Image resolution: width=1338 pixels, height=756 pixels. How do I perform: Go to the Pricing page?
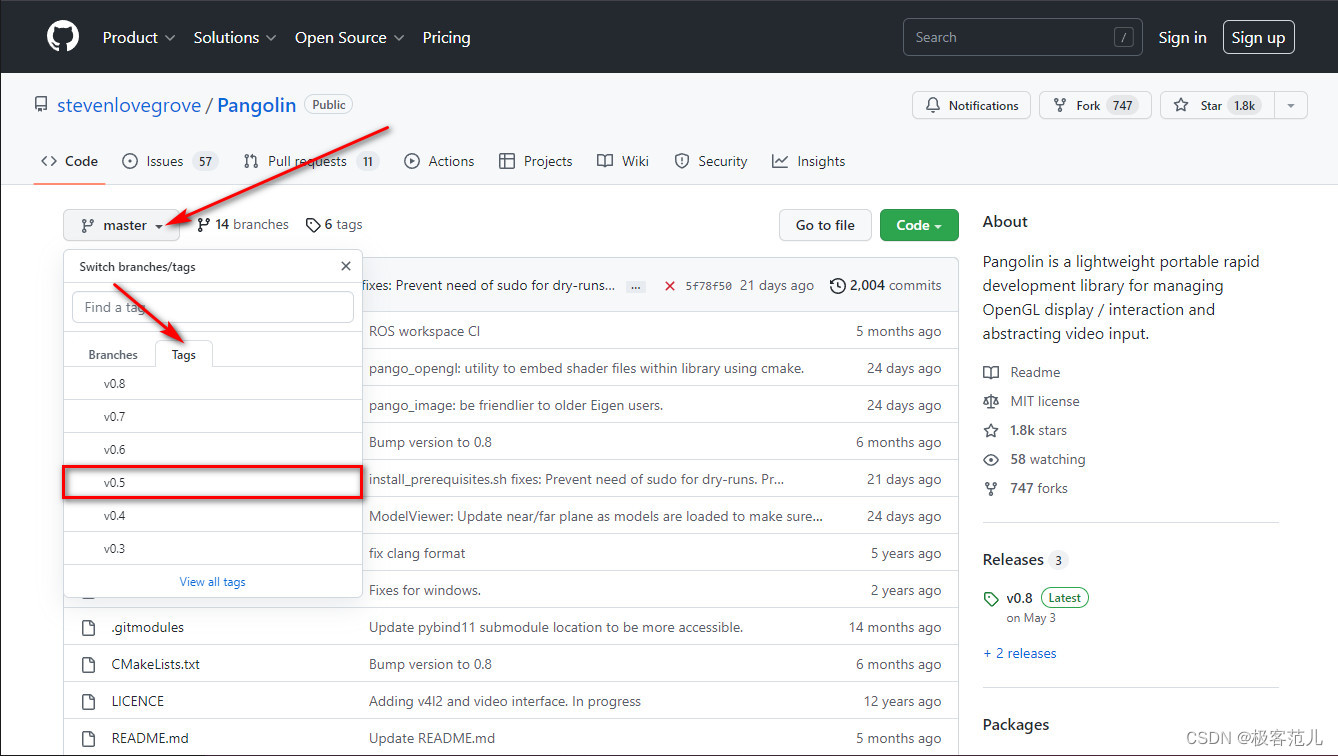(446, 37)
